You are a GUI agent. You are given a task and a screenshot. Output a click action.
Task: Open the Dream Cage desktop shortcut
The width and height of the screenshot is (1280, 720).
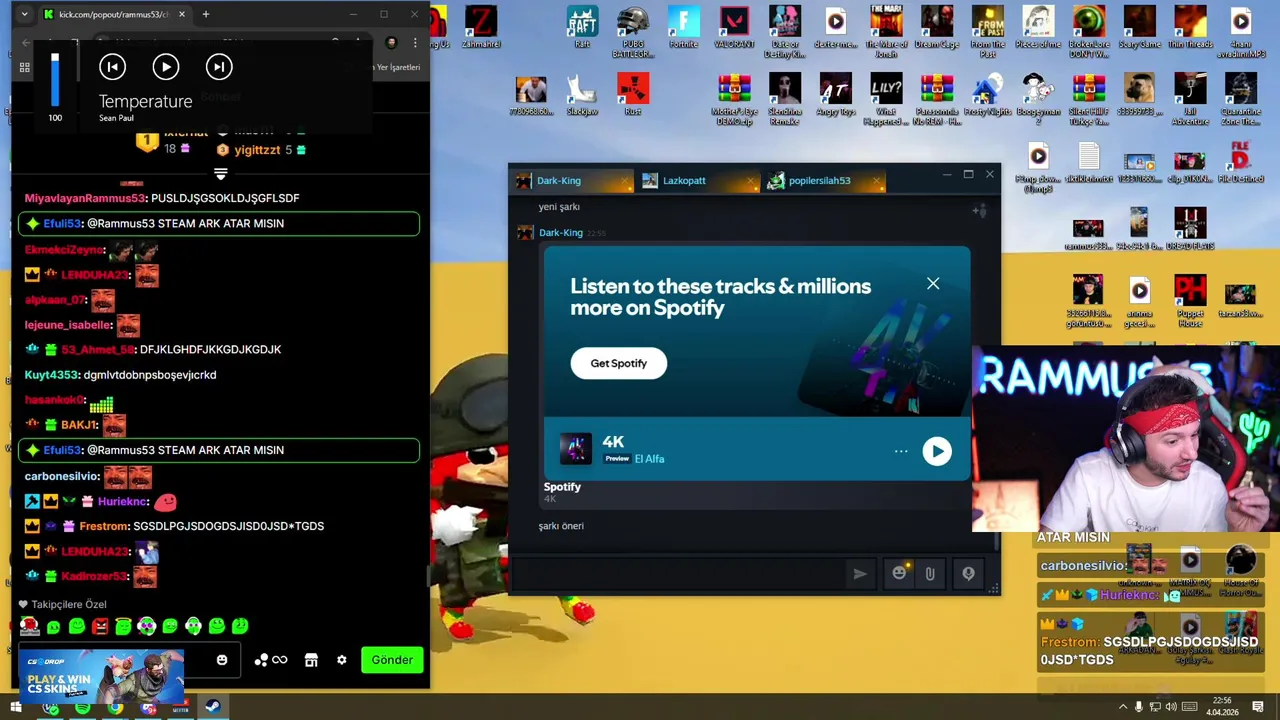tap(937, 27)
